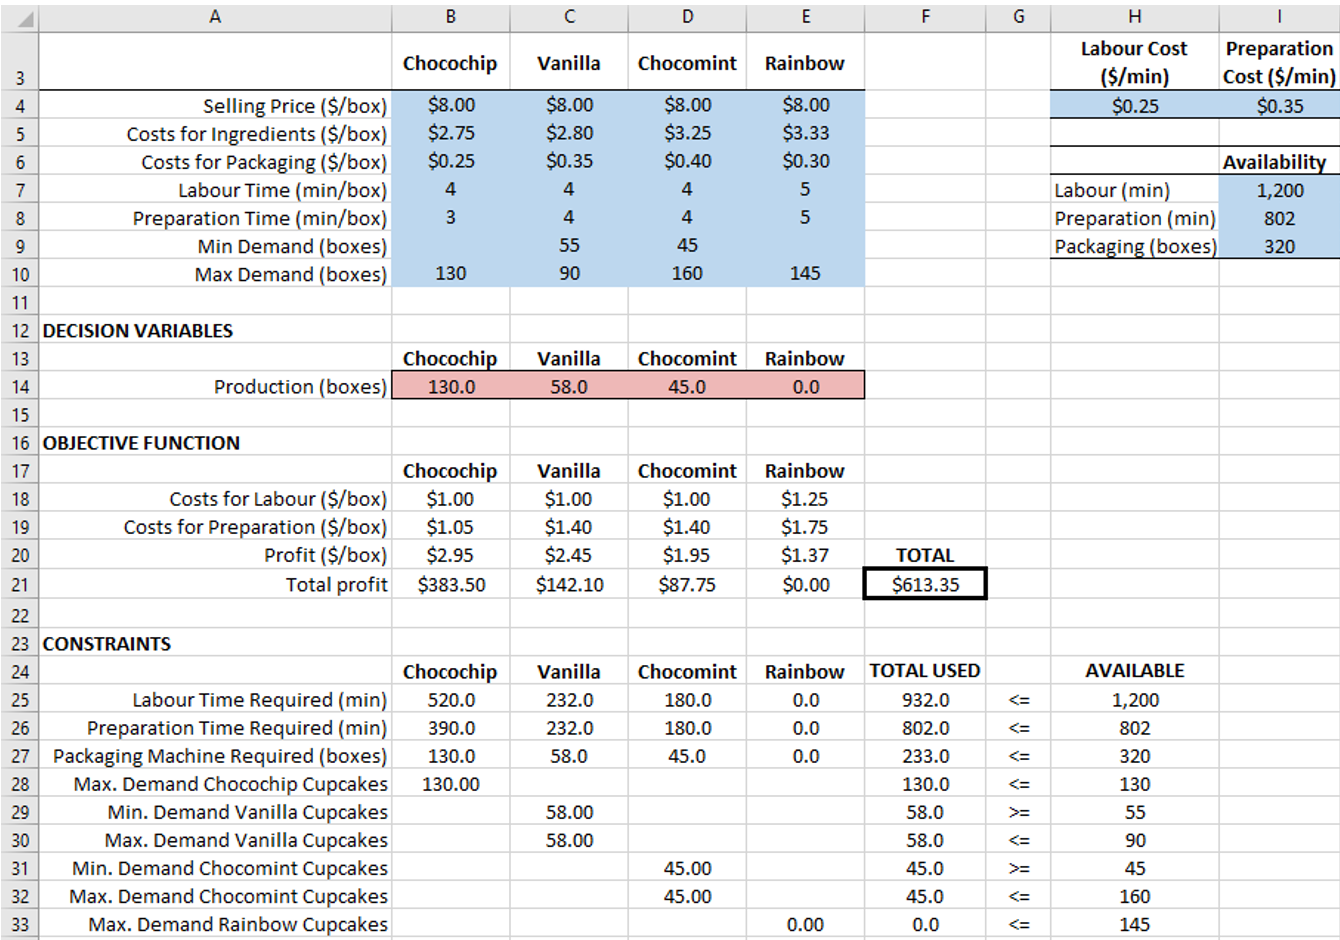Screen dimensions: 1340x940
Task: Click the $613.35 total profit cell
Action: coord(925,585)
